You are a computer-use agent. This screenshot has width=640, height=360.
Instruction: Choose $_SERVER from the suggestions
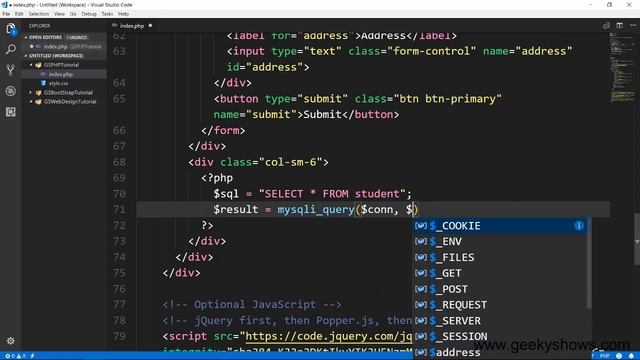click(500, 321)
